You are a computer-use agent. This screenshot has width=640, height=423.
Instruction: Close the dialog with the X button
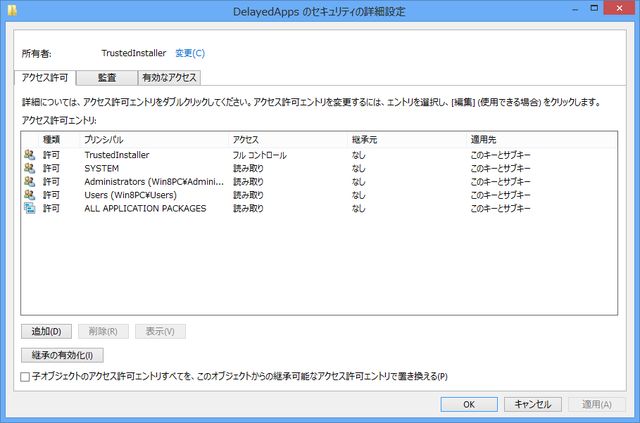coord(620,8)
